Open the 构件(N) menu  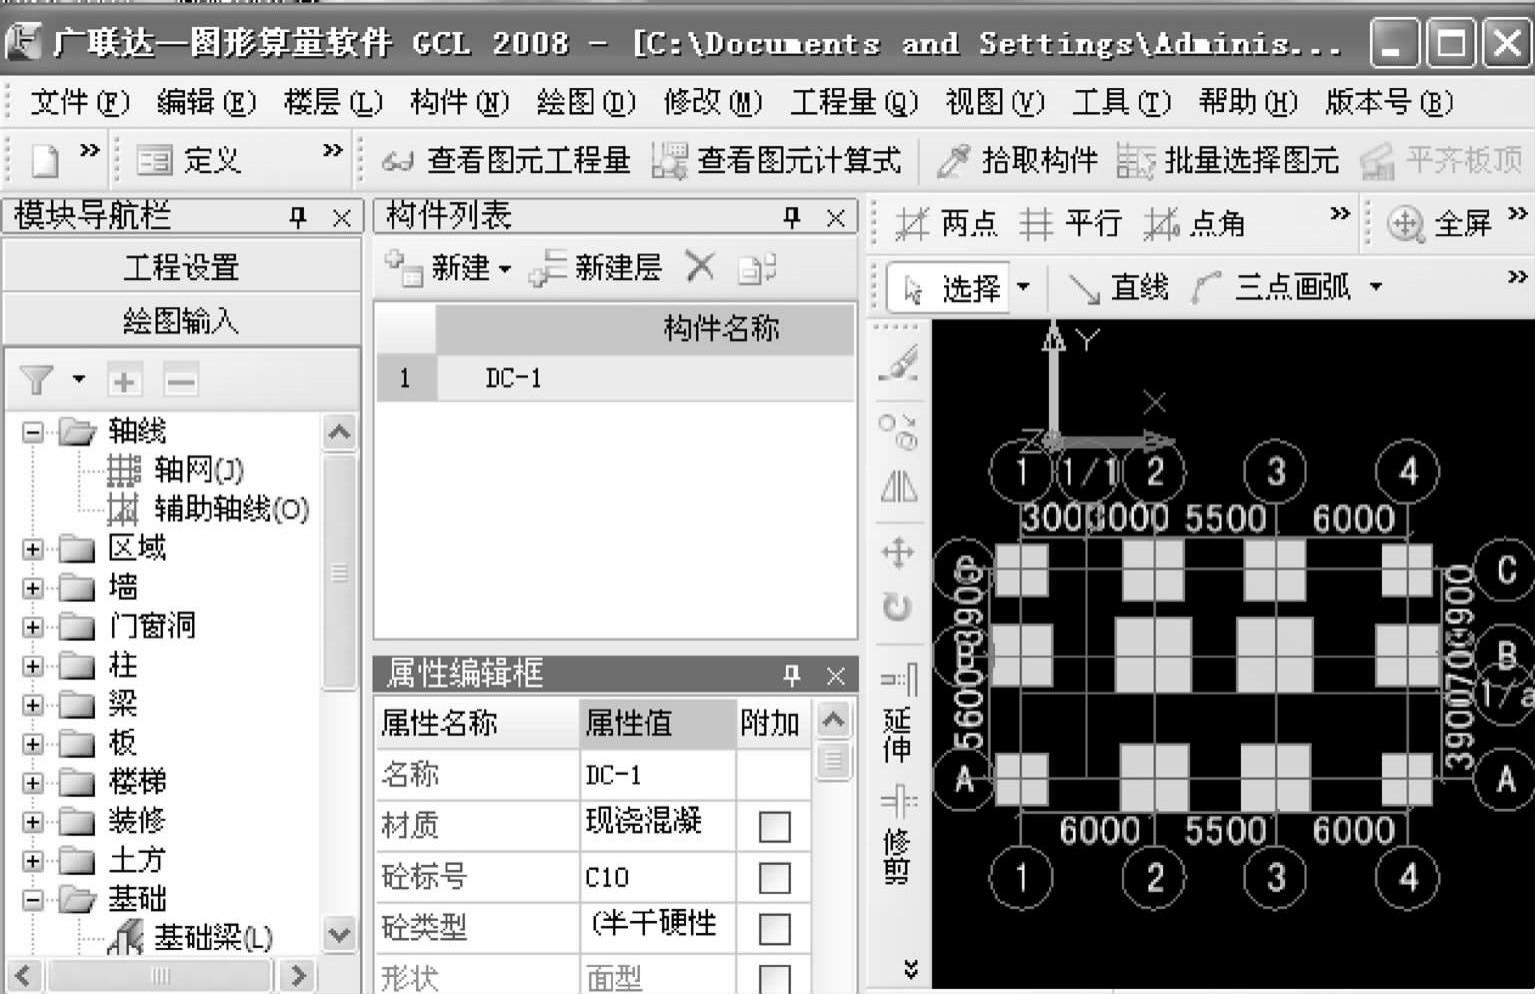click(459, 102)
